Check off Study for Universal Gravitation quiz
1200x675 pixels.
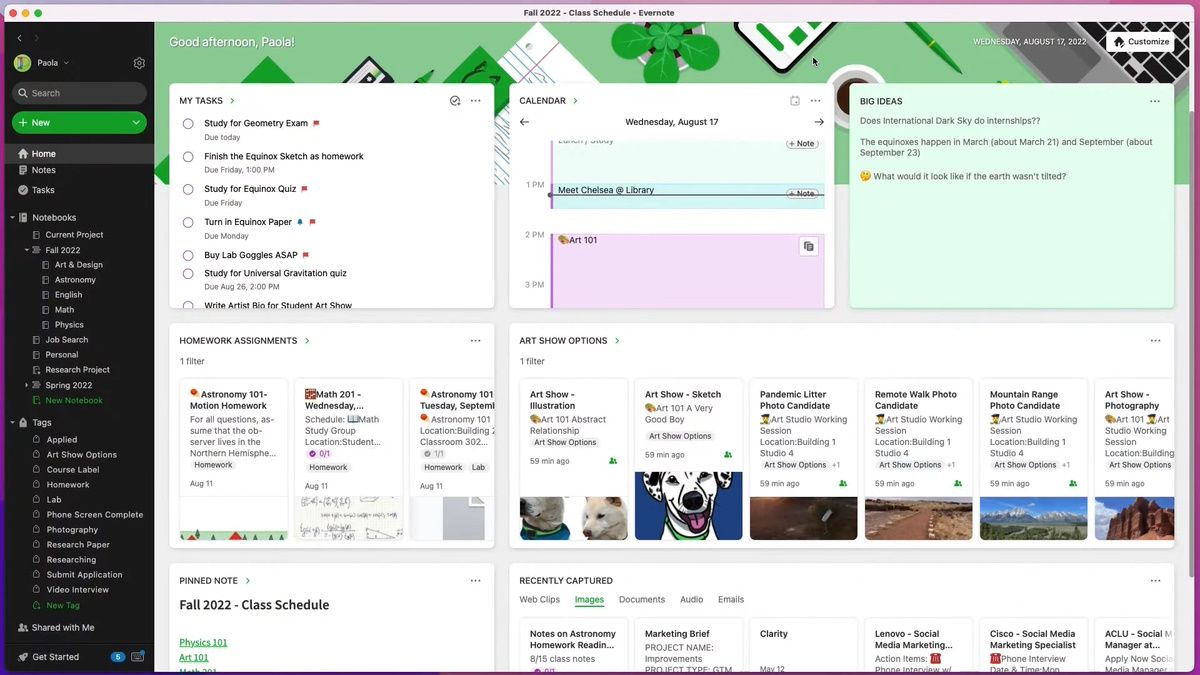coord(188,274)
